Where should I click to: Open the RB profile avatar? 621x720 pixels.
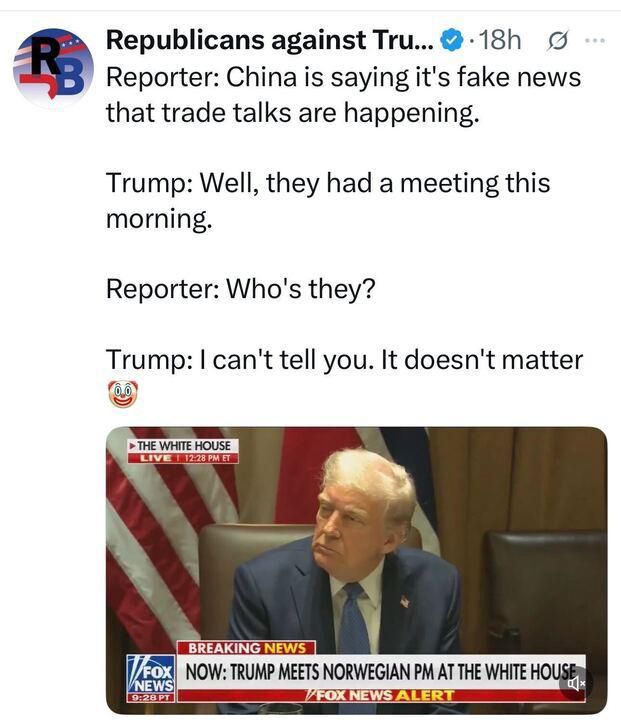53,67
